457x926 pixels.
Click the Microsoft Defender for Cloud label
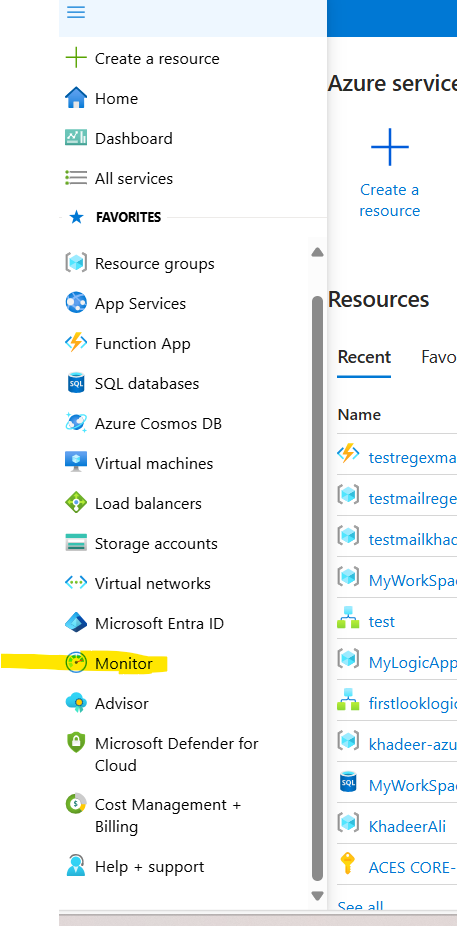click(x=177, y=754)
